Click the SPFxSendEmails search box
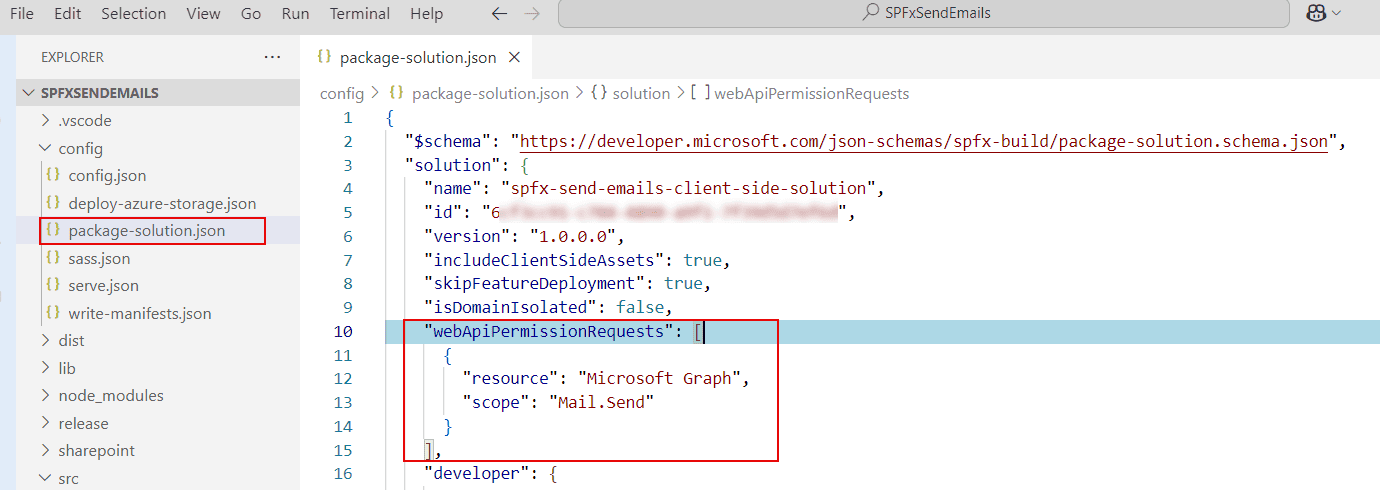 (x=924, y=14)
